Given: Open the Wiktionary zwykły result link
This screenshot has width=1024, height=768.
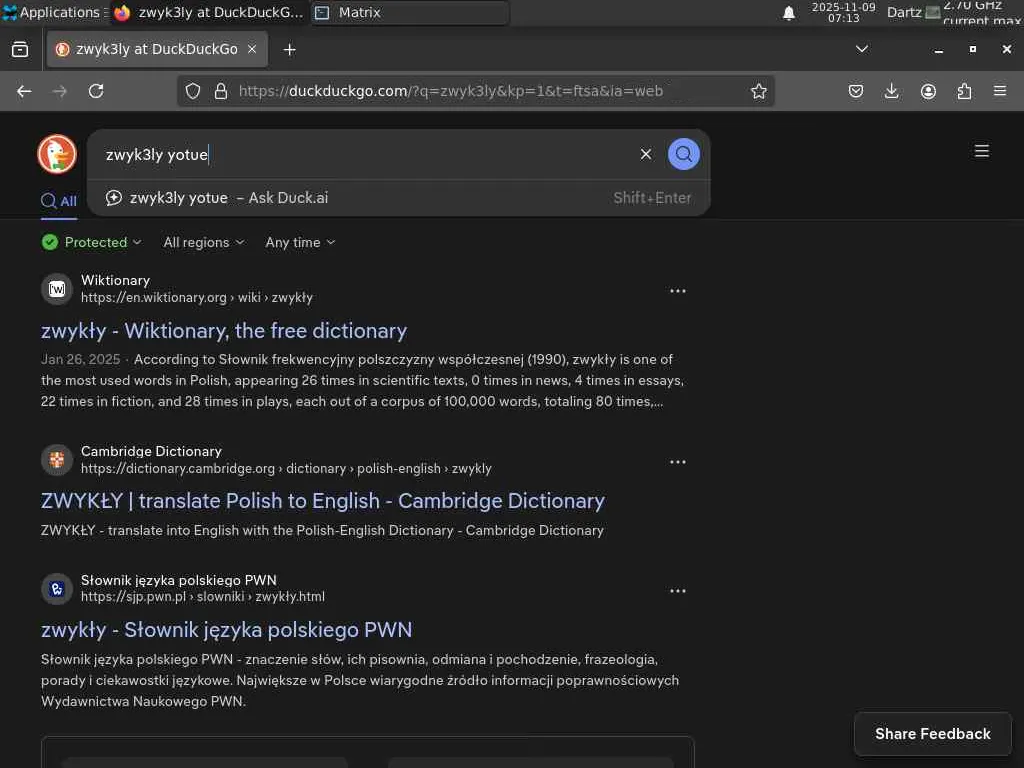Looking at the screenshot, I should pyautogui.click(x=224, y=330).
